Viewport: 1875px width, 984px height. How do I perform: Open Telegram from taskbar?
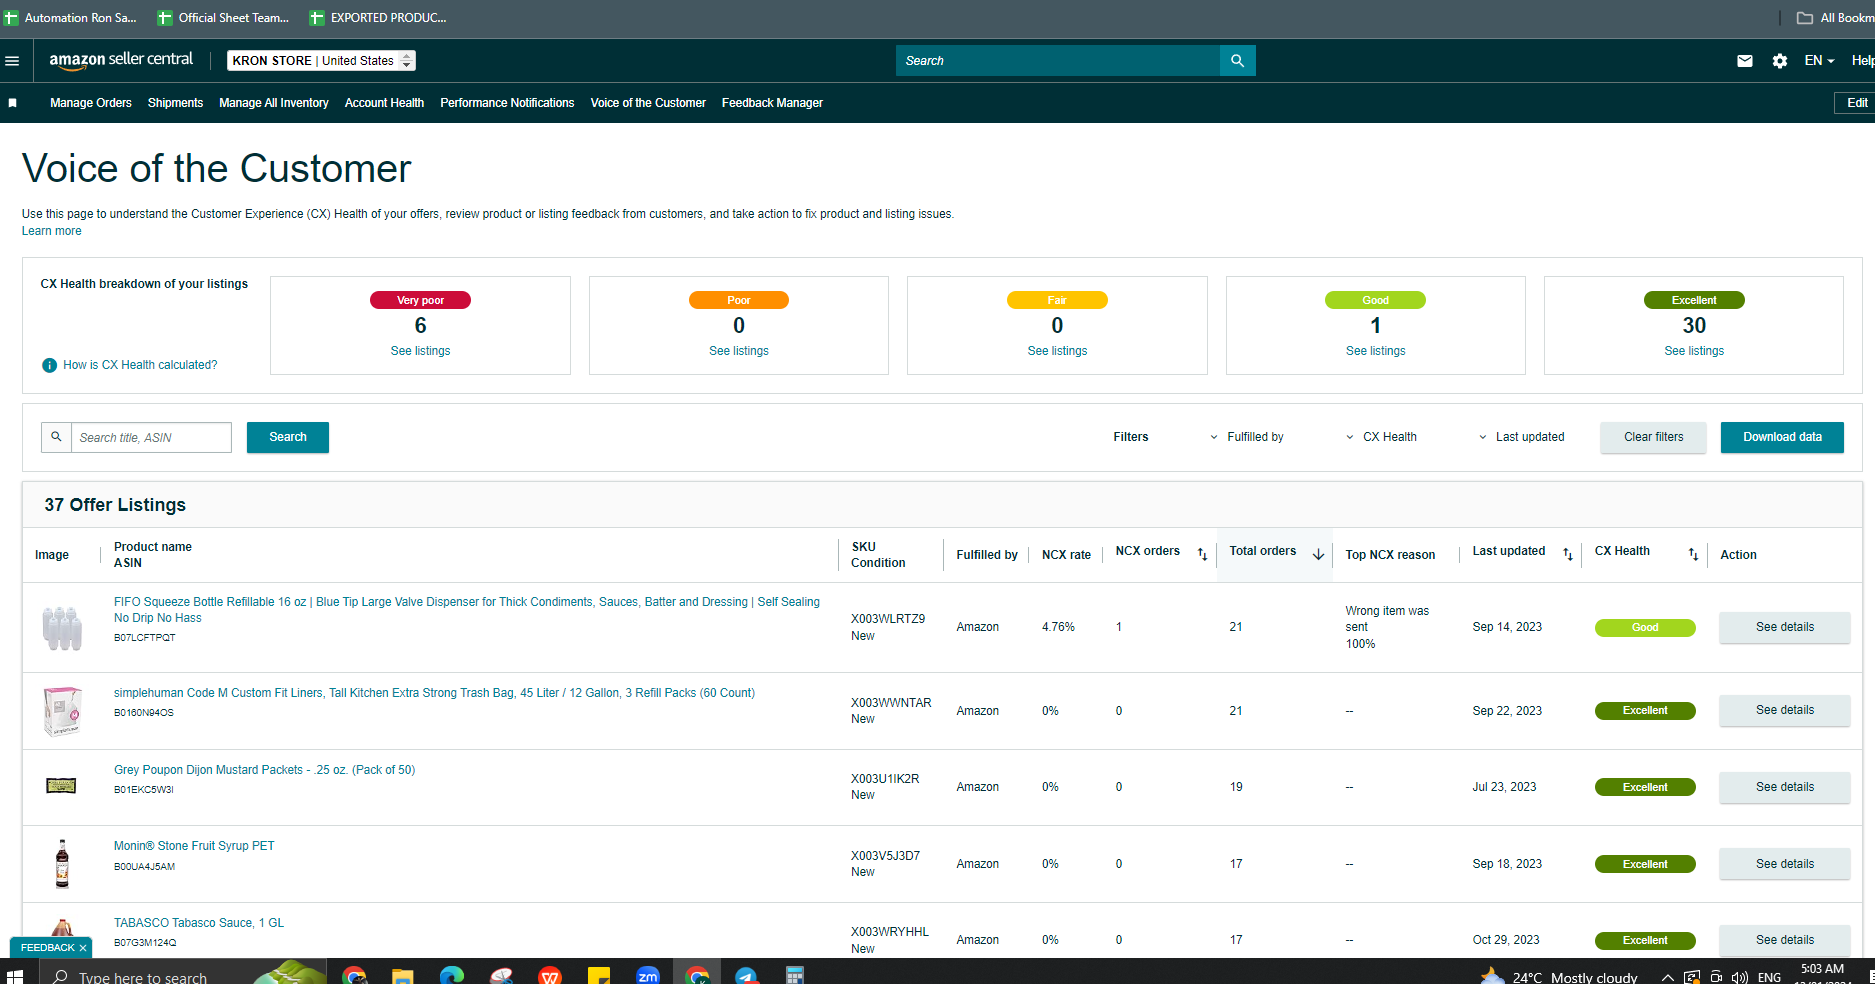(x=746, y=976)
